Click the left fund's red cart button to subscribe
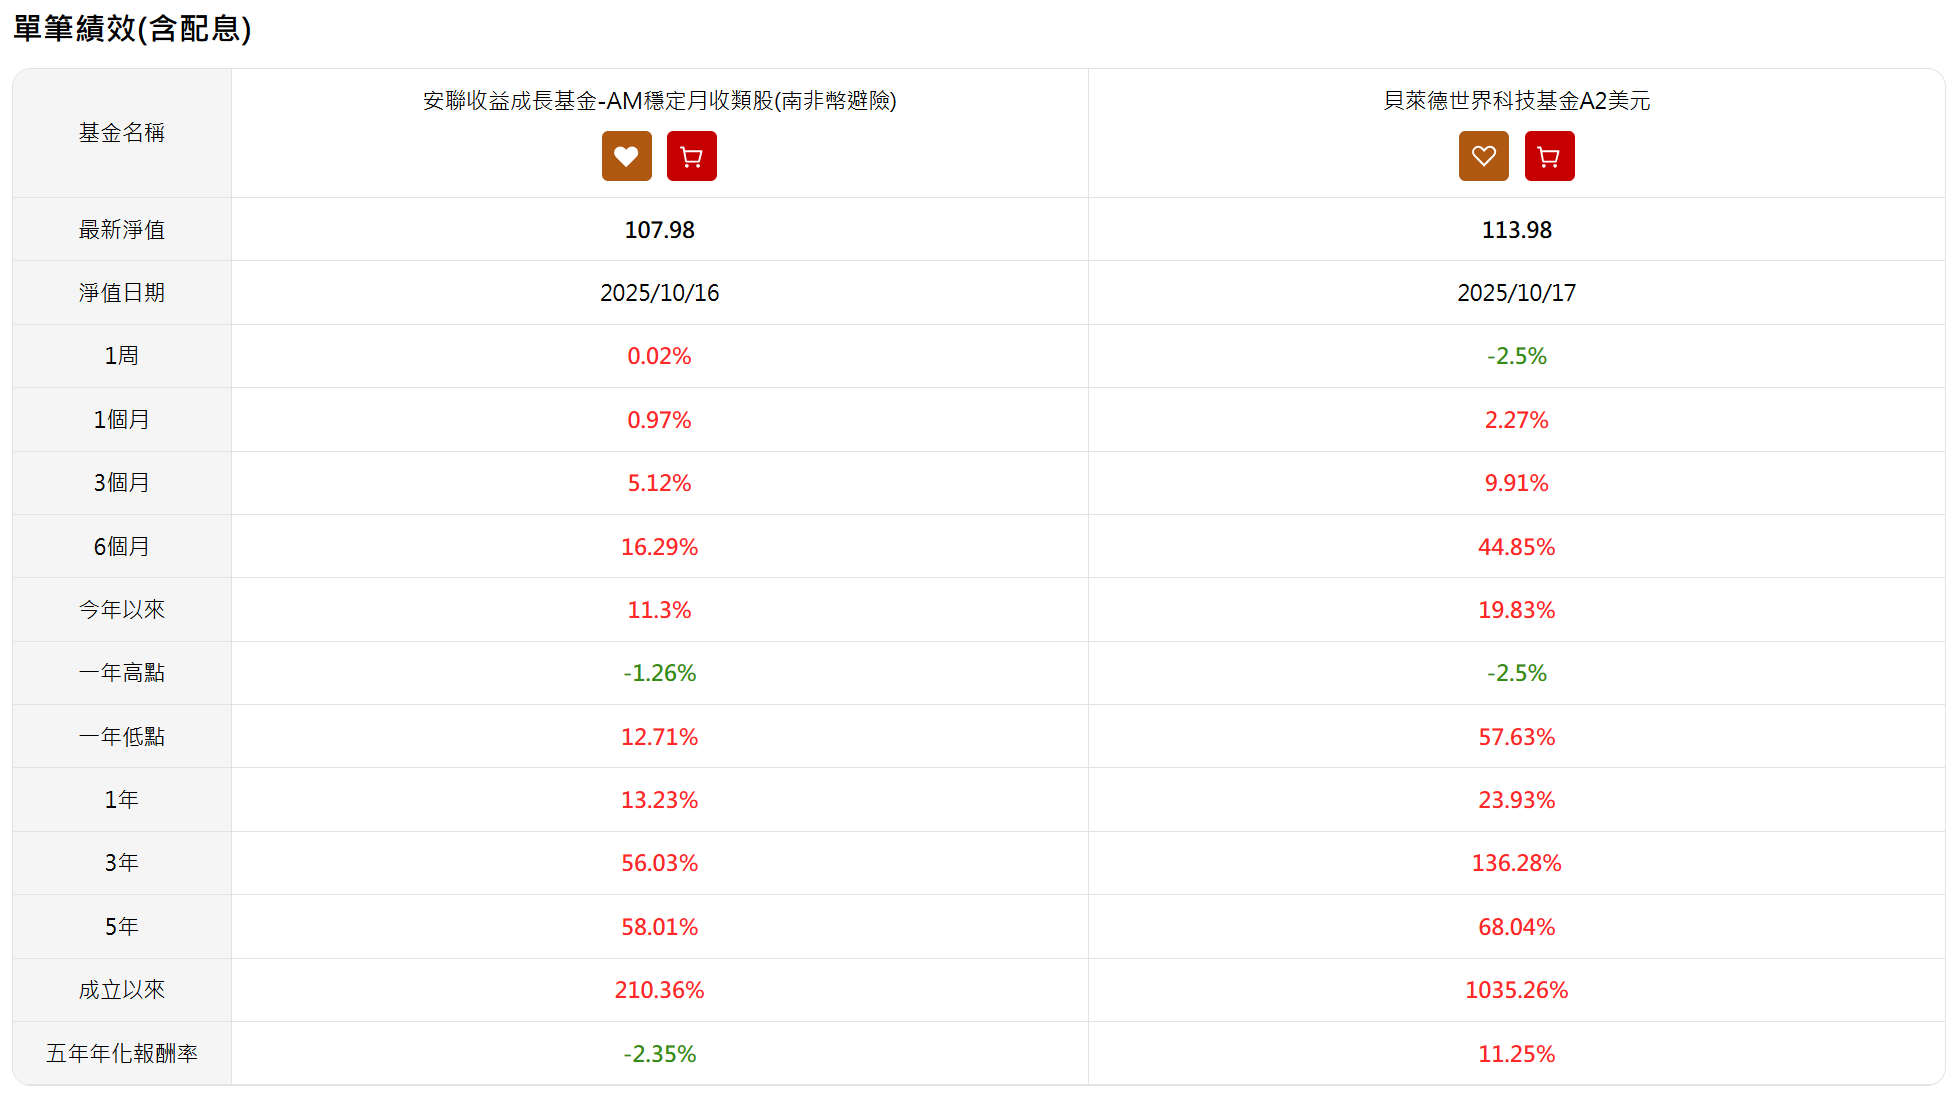Image resolution: width=1958 pixels, height=1096 pixels. click(x=692, y=156)
